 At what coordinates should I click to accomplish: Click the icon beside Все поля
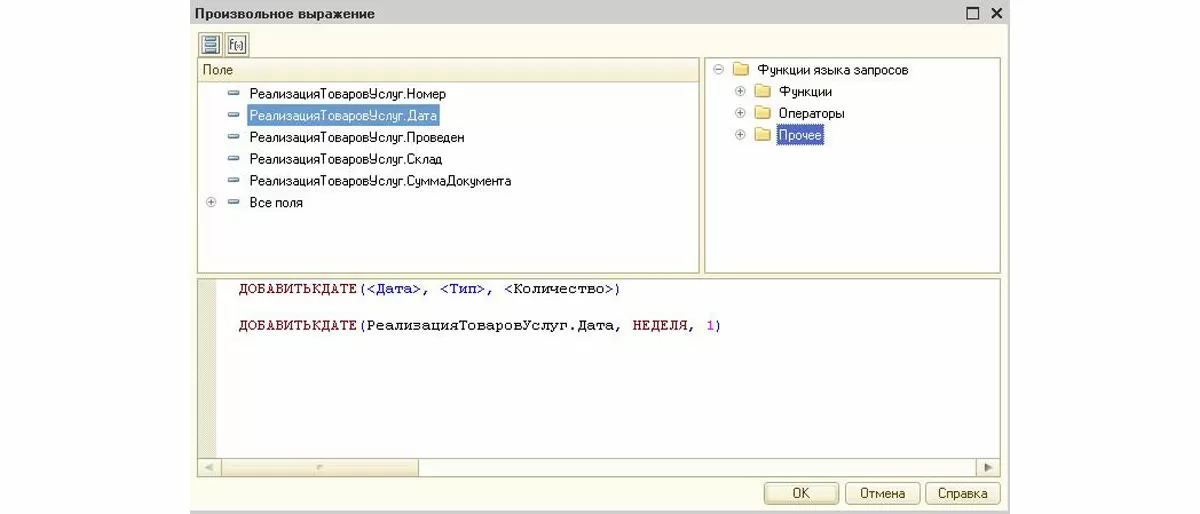tap(233, 202)
